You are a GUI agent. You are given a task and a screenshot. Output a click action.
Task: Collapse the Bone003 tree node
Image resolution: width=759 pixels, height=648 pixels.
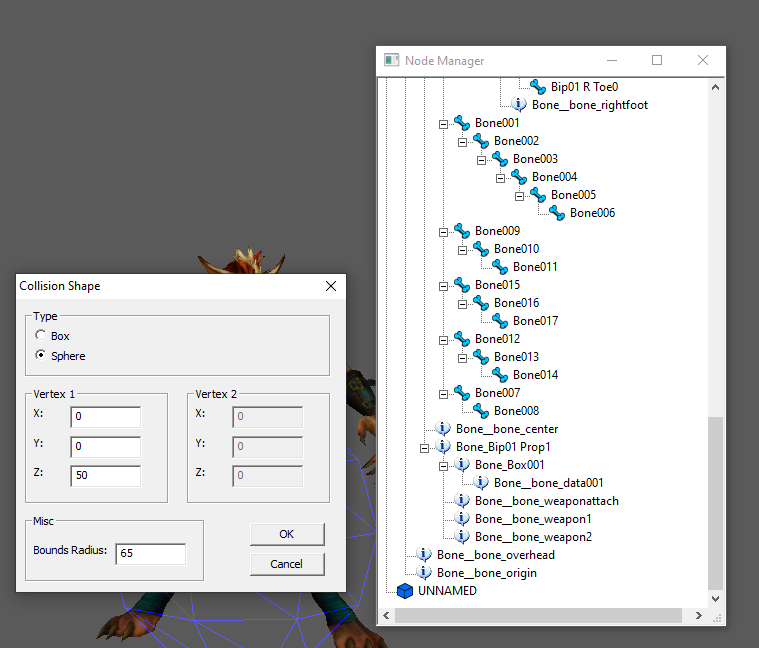tap(481, 160)
